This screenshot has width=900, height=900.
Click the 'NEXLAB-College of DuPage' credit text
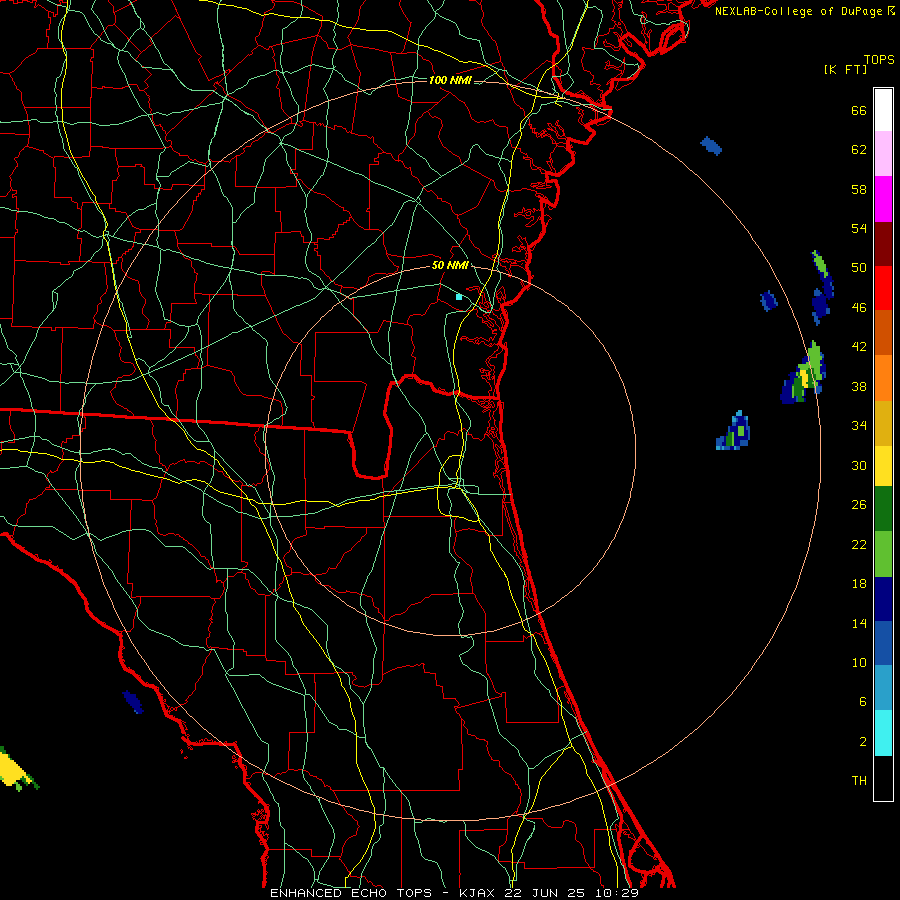[x=800, y=11]
